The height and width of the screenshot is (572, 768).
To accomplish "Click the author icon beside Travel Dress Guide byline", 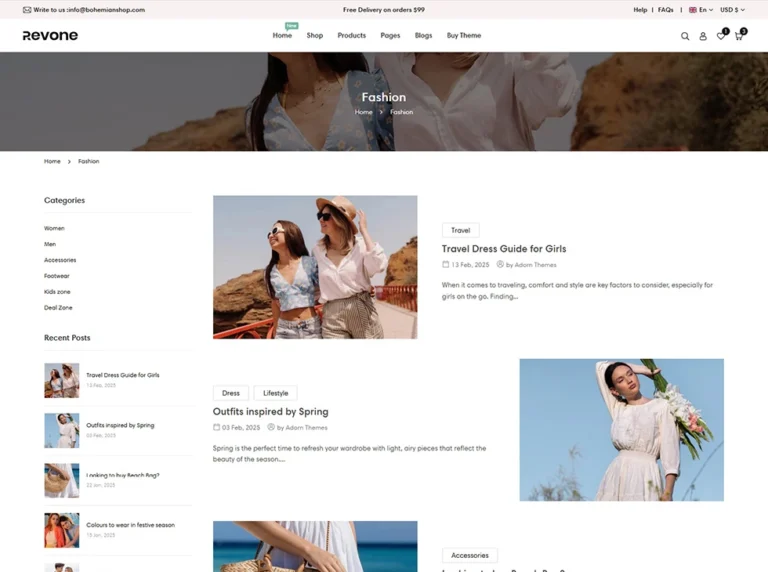I will pyautogui.click(x=500, y=264).
